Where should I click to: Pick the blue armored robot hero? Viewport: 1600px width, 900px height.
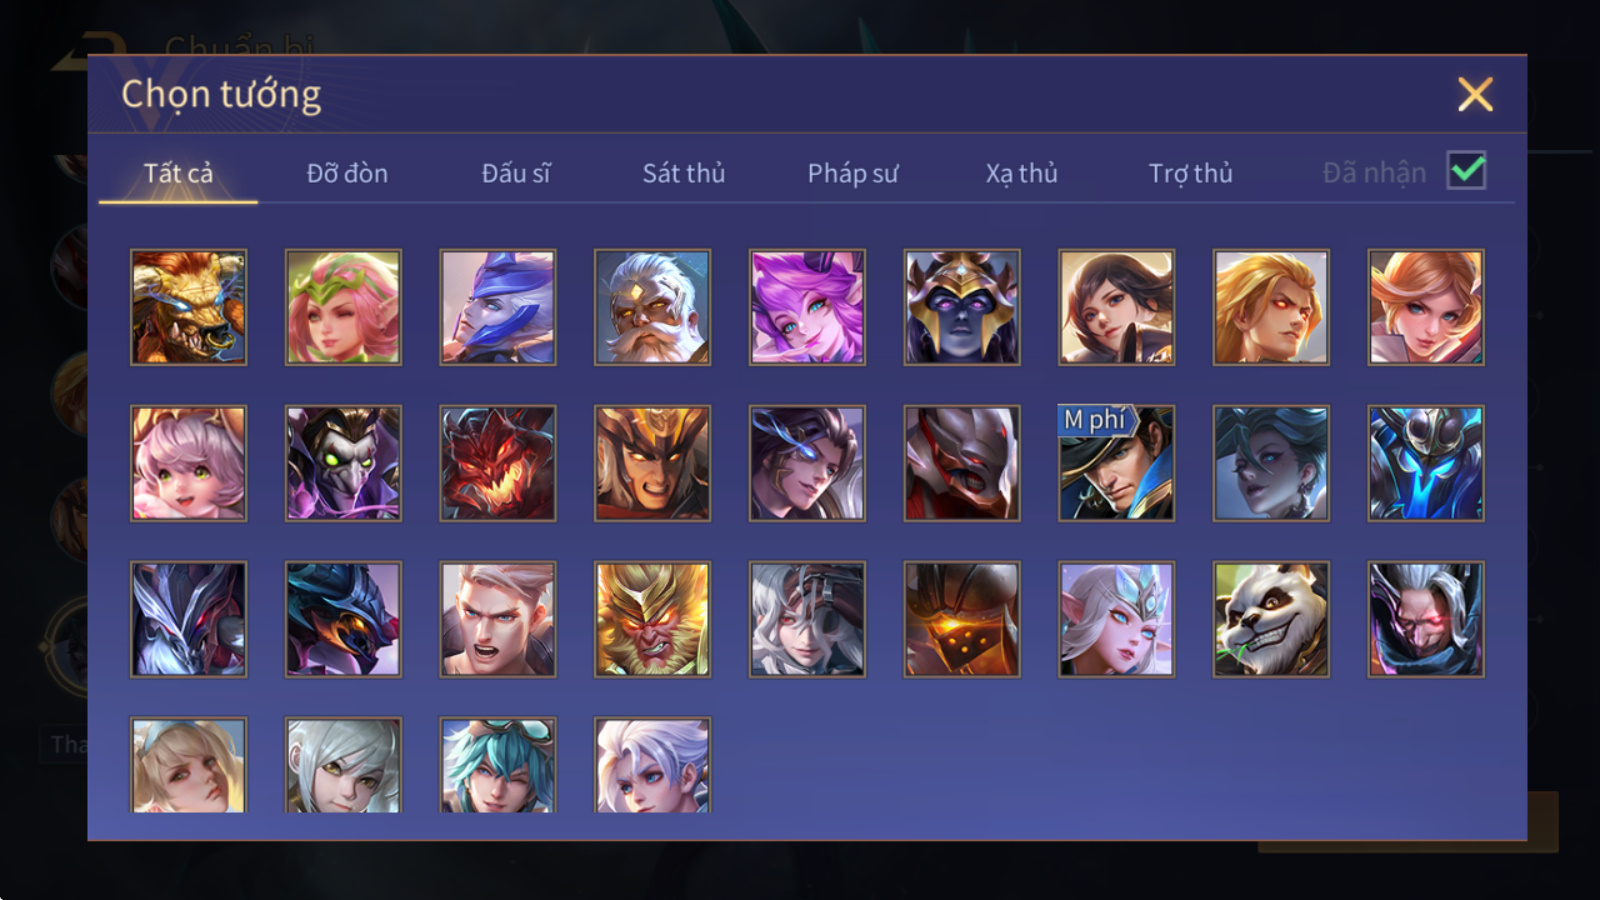click(x=1426, y=463)
